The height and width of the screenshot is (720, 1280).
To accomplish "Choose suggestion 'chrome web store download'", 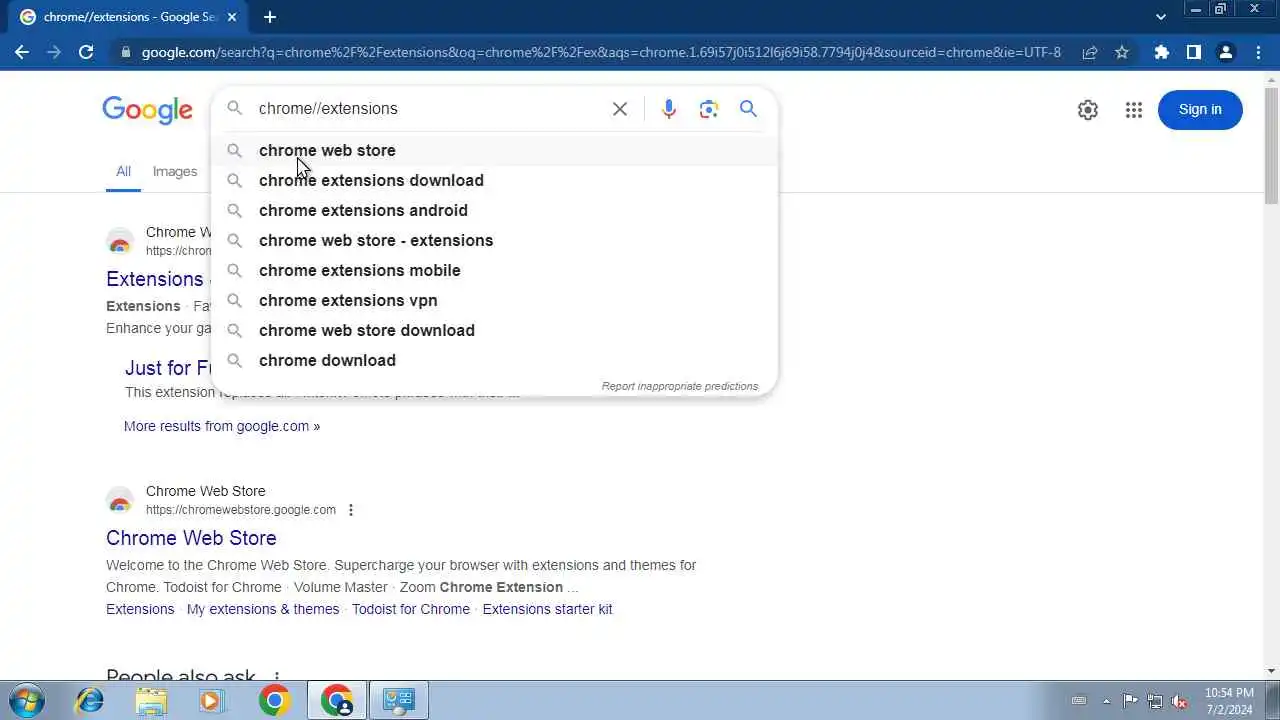I will point(494,330).
